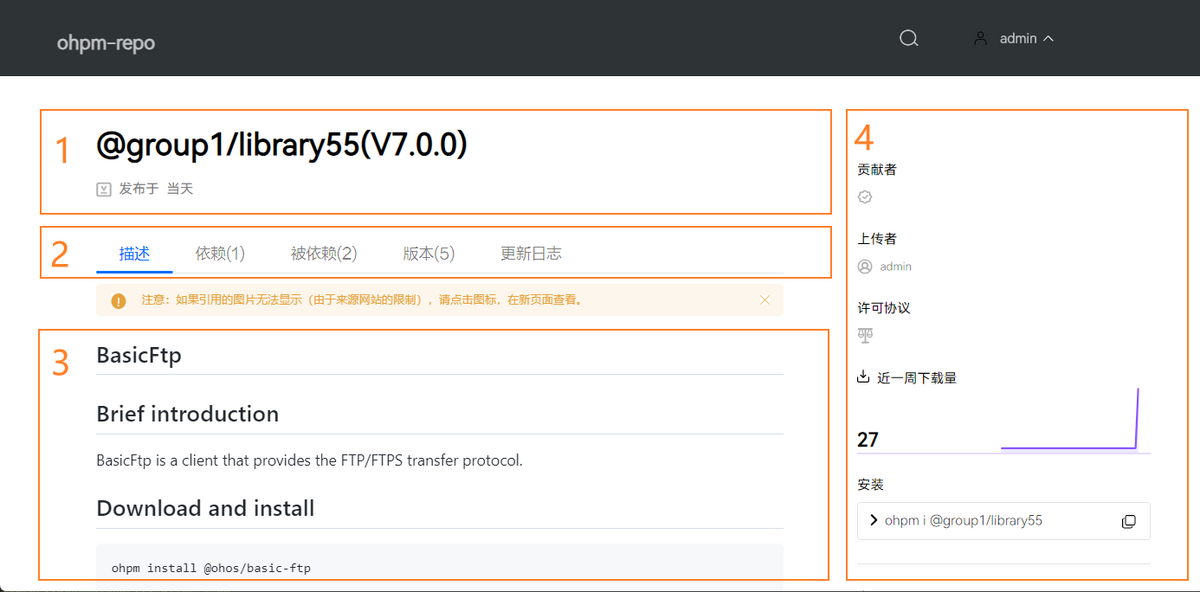
Task: Dismiss the orange image notice banner
Action: click(x=765, y=300)
